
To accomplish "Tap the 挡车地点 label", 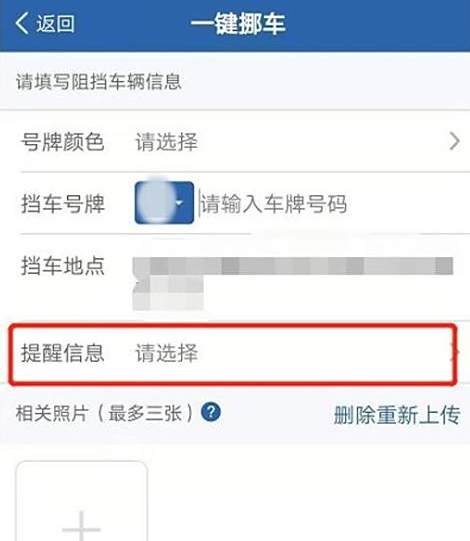I will [63, 266].
